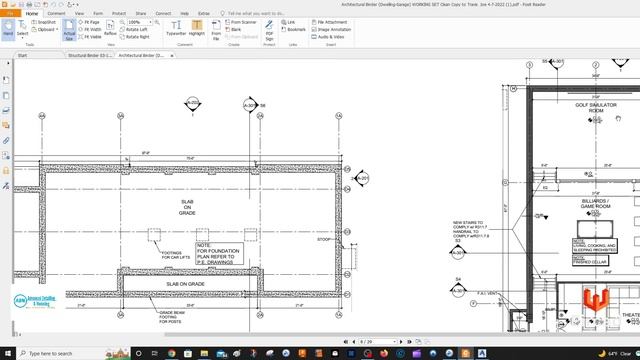The width and height of the screenshot is (640, 360).
Task: Open the File menu
Action: (x=10, y=13)
